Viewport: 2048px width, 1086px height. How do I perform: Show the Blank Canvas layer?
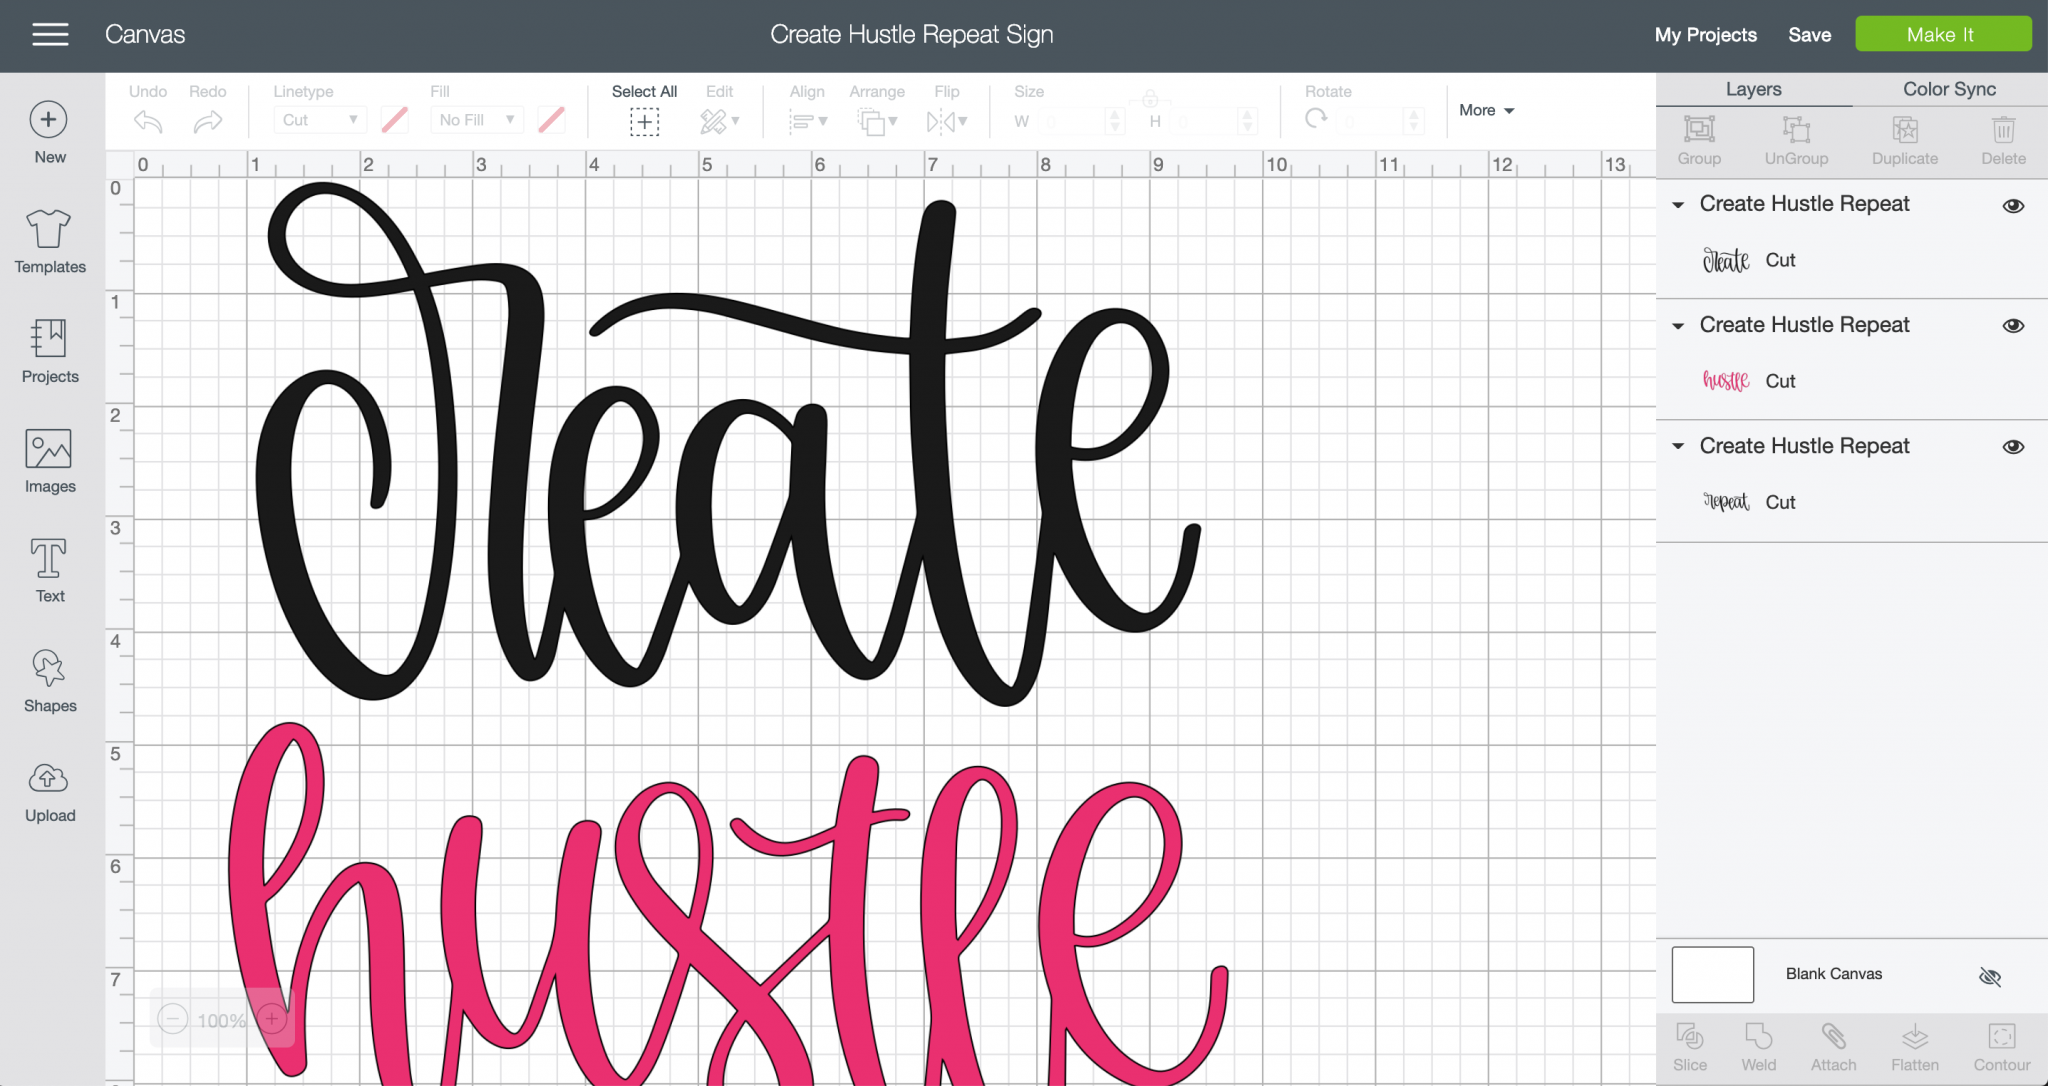click(1990, 976)
